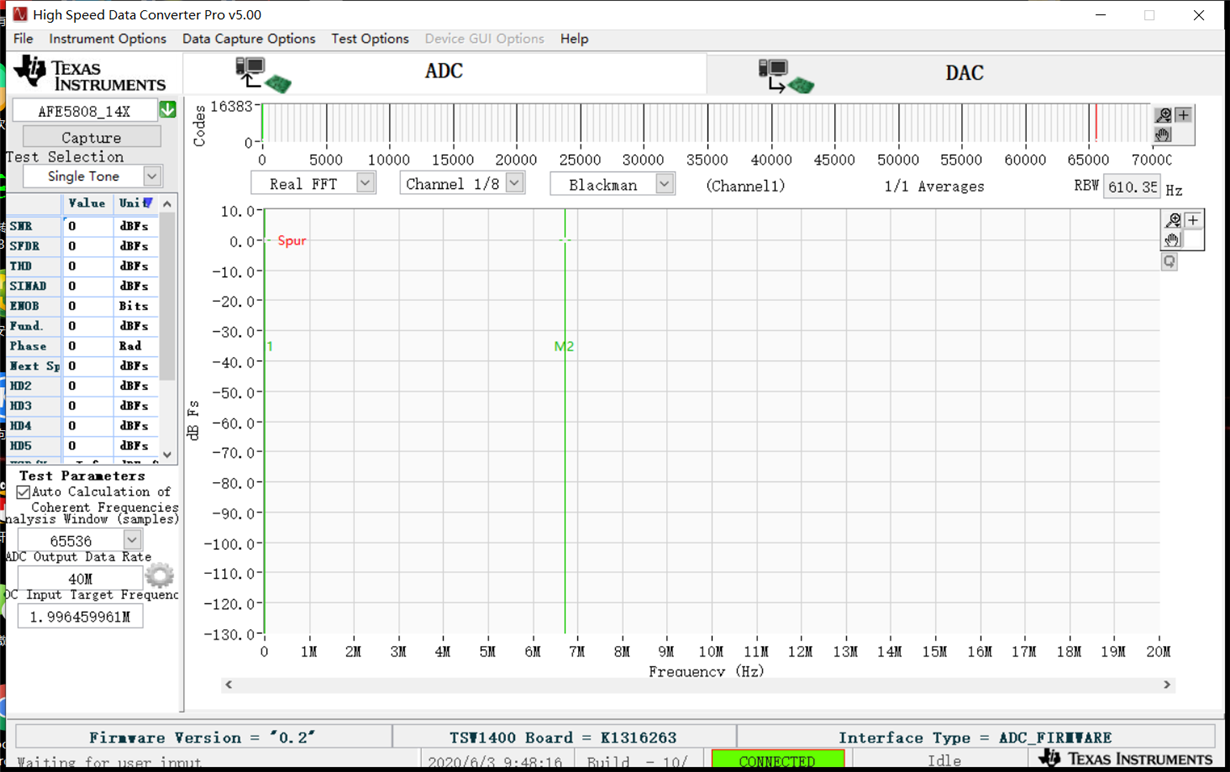Click the HD2 row label

21,387
